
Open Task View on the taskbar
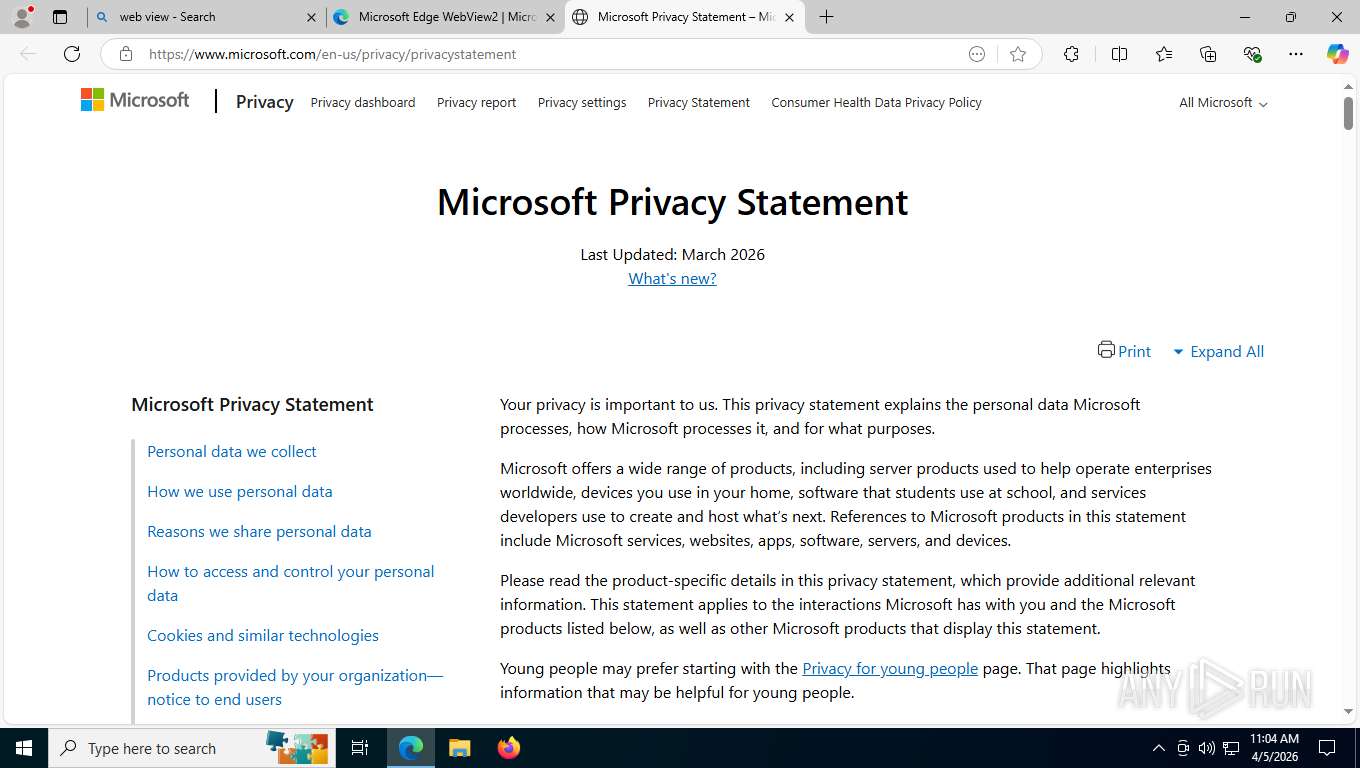click(x=360, y=748)
